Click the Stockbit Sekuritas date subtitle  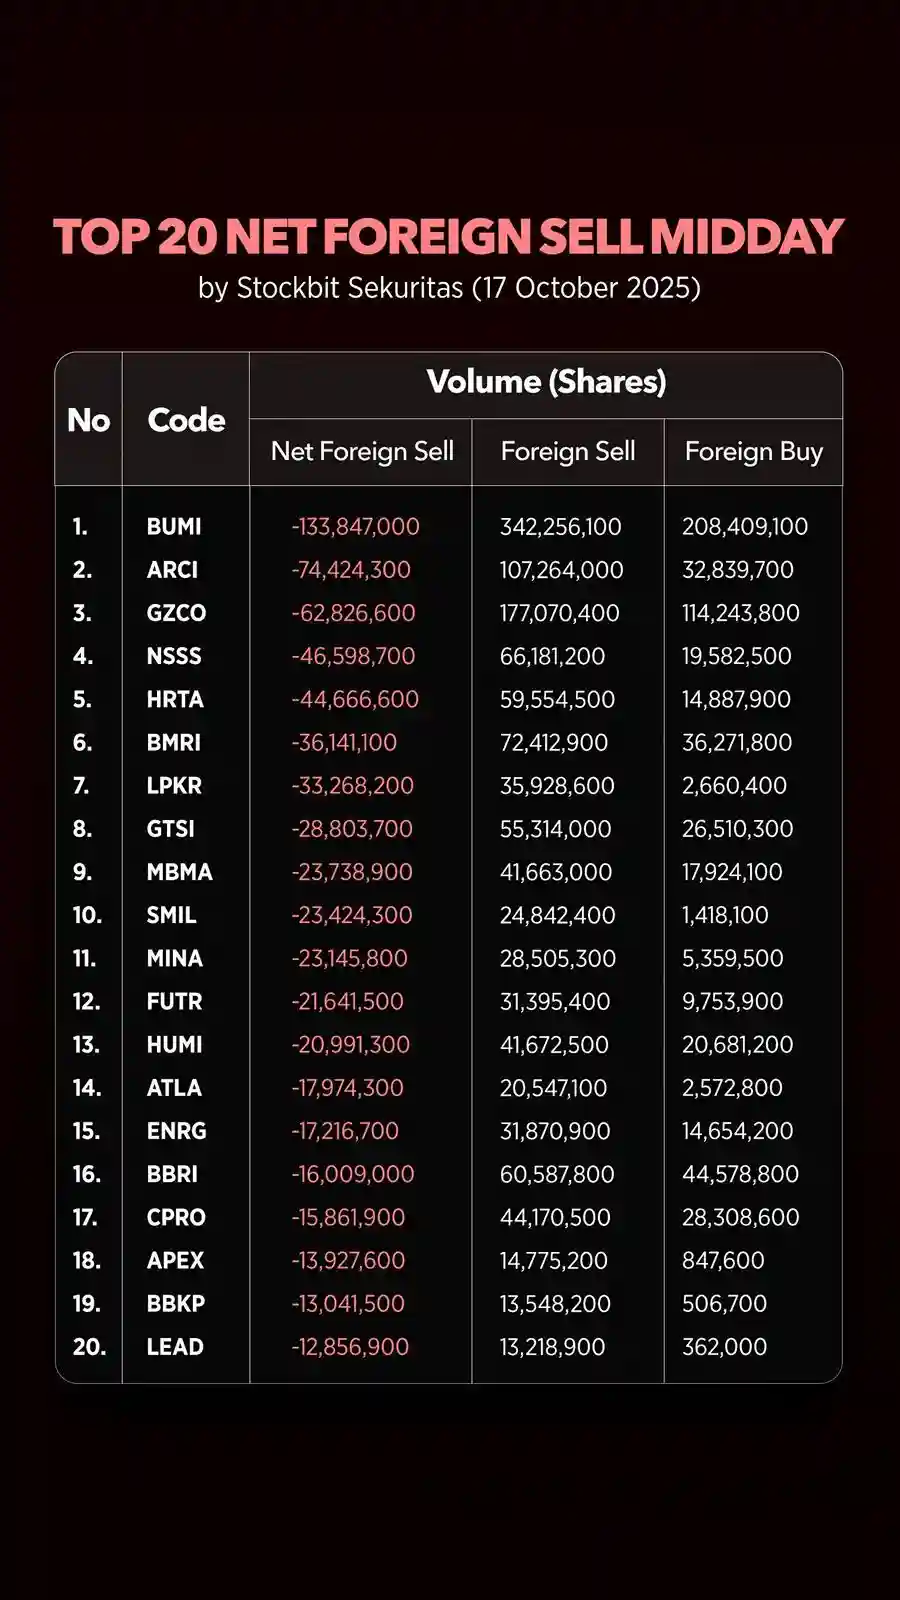pos(449,288)
